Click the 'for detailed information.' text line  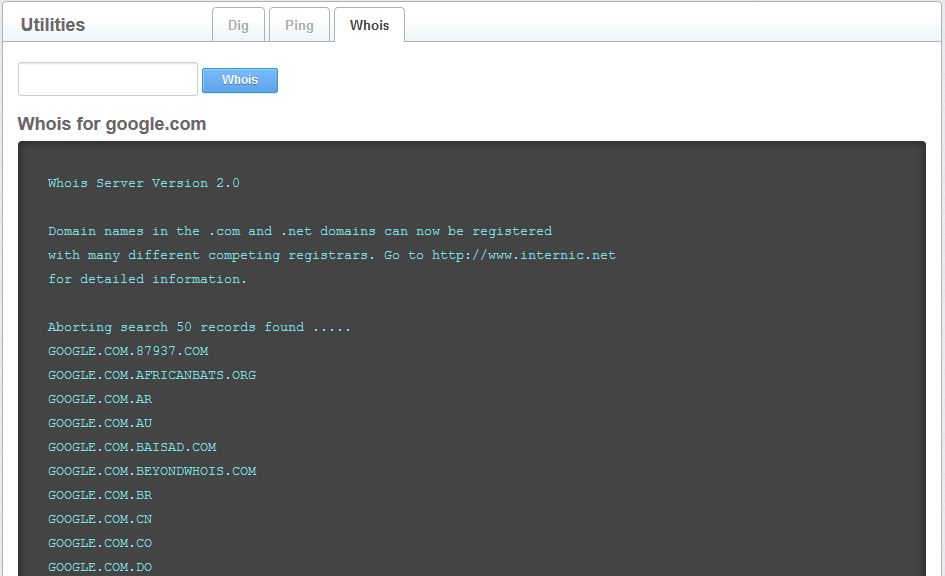click(148, 279)
